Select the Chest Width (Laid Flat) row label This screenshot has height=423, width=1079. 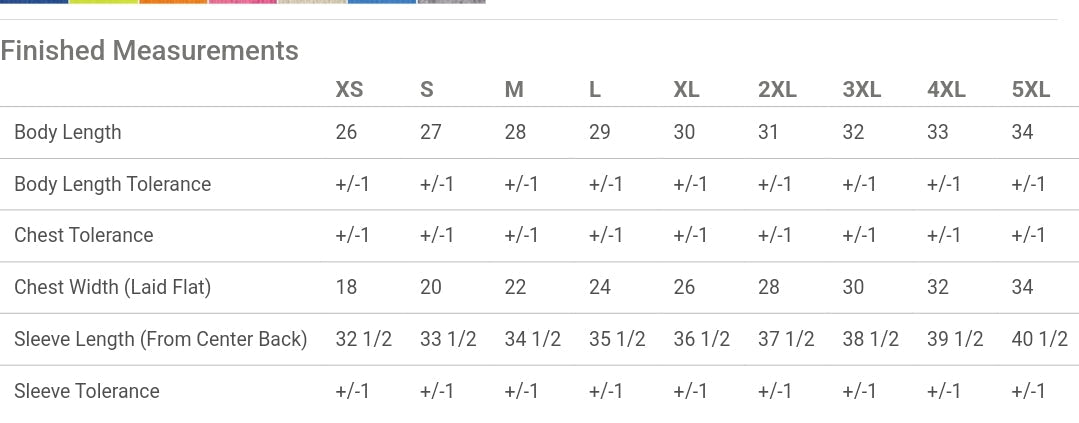112,287
